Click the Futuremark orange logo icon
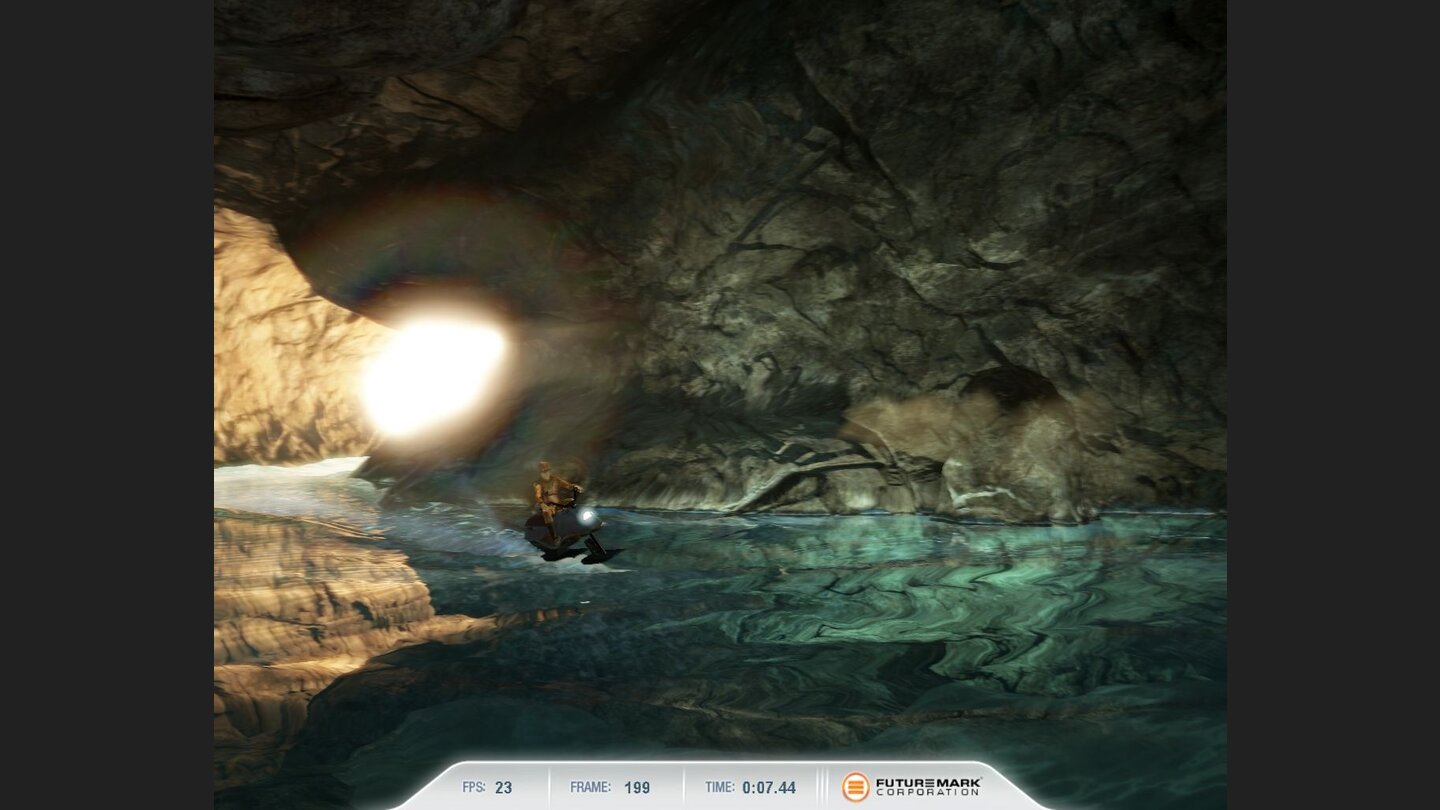Screen dimensions: 1440x810 tap(855, 787)
